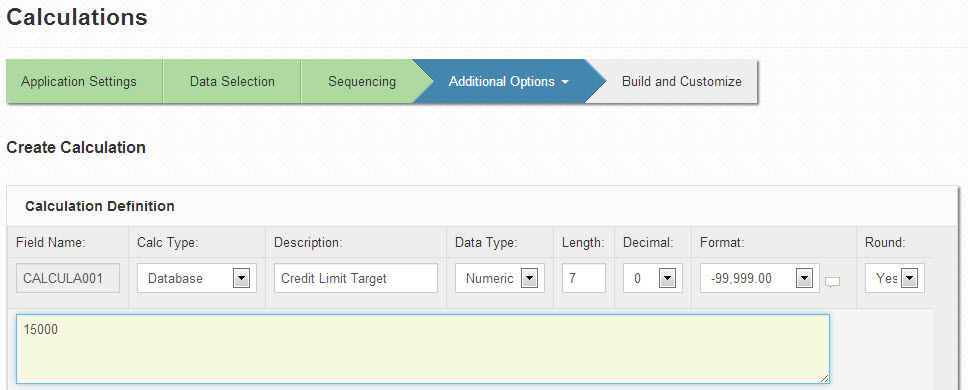Click the Additional Options caret arrow
Screen dimensions: 968x390
[x=565, y=83]
